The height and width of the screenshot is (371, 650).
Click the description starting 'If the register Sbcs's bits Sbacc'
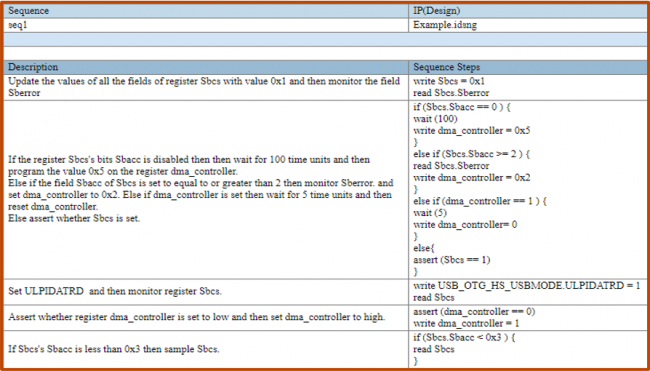click(x=201, y=189)
